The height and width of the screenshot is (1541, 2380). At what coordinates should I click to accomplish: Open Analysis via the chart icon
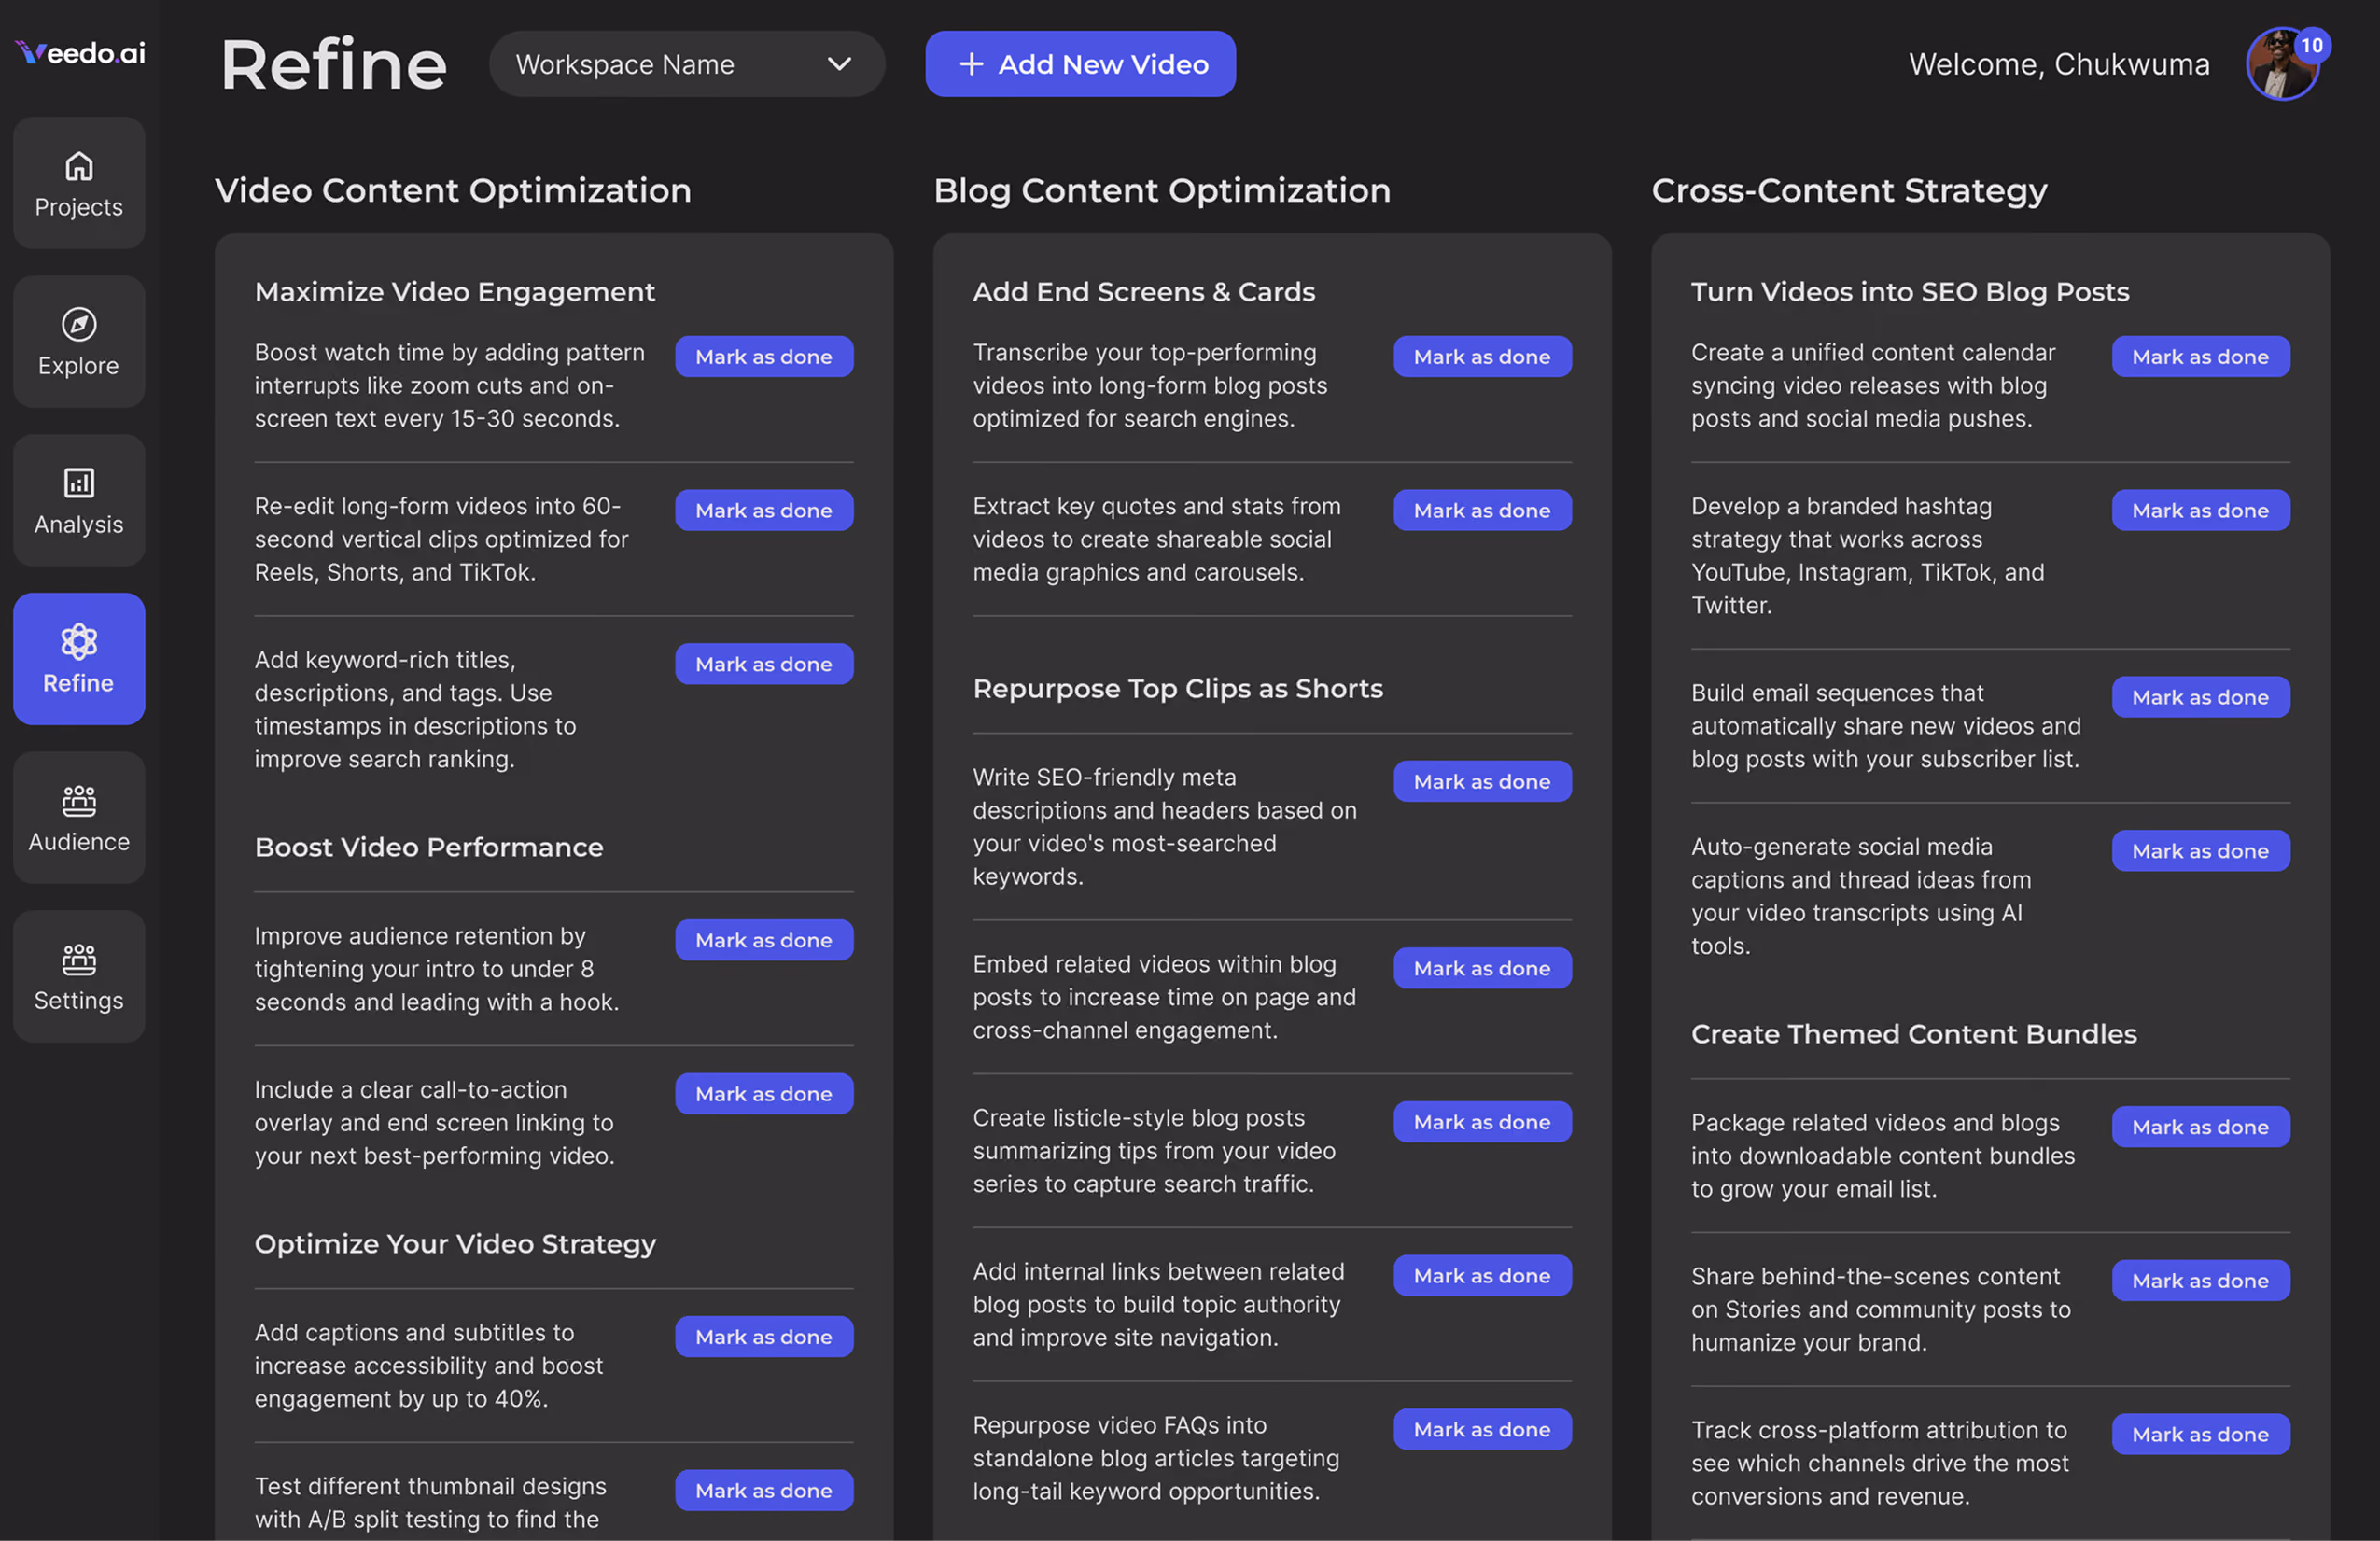[x=79, y=483]
